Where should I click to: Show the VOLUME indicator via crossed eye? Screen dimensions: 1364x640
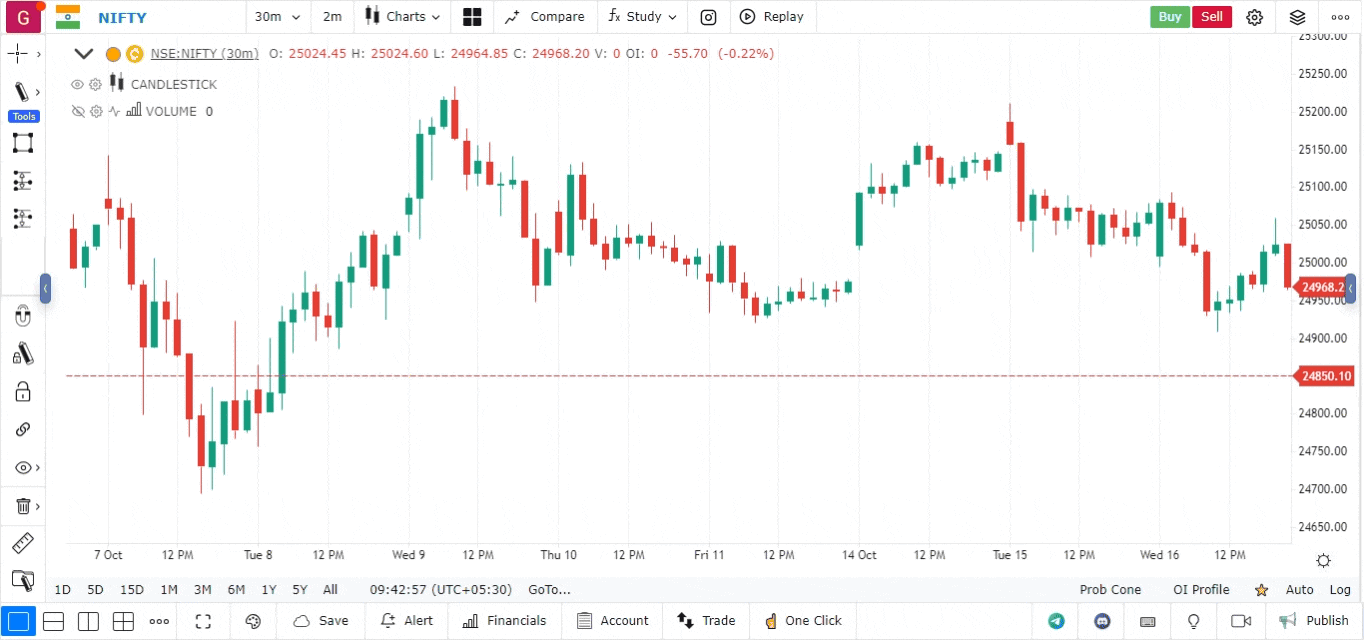77,111
